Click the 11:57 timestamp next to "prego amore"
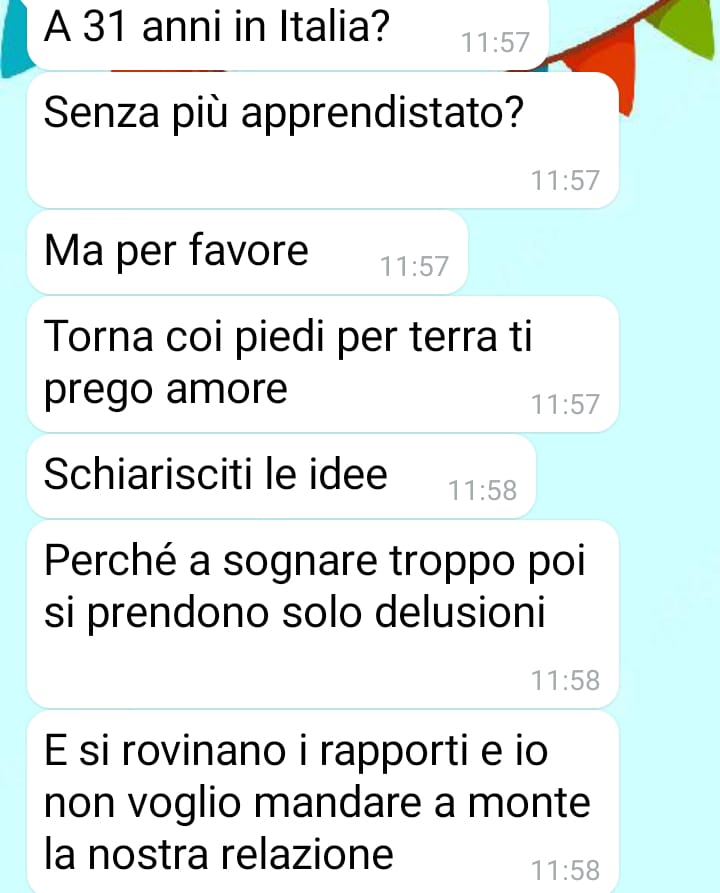Viewport: 720px width, 893px height. click(566, 404)
